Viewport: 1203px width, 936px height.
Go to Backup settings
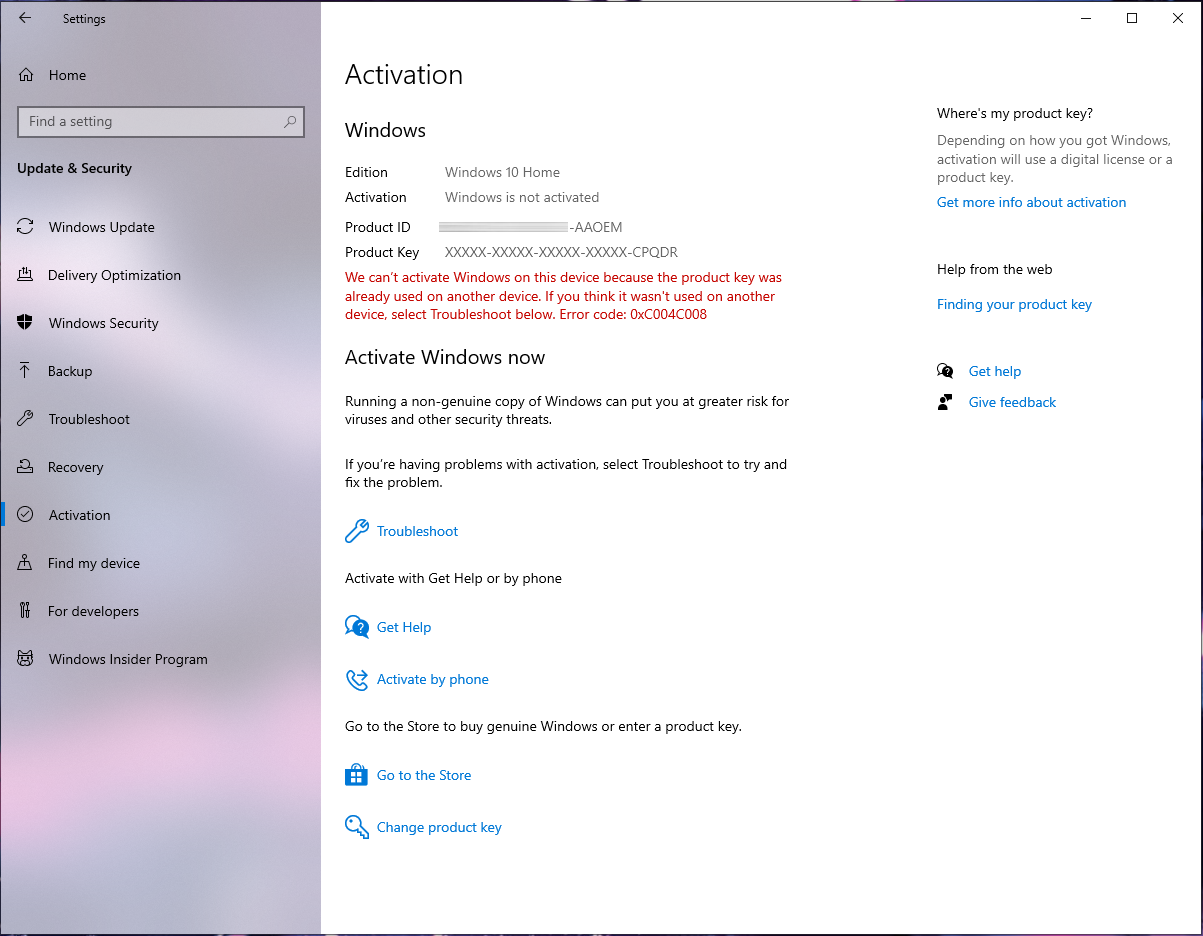70,371
